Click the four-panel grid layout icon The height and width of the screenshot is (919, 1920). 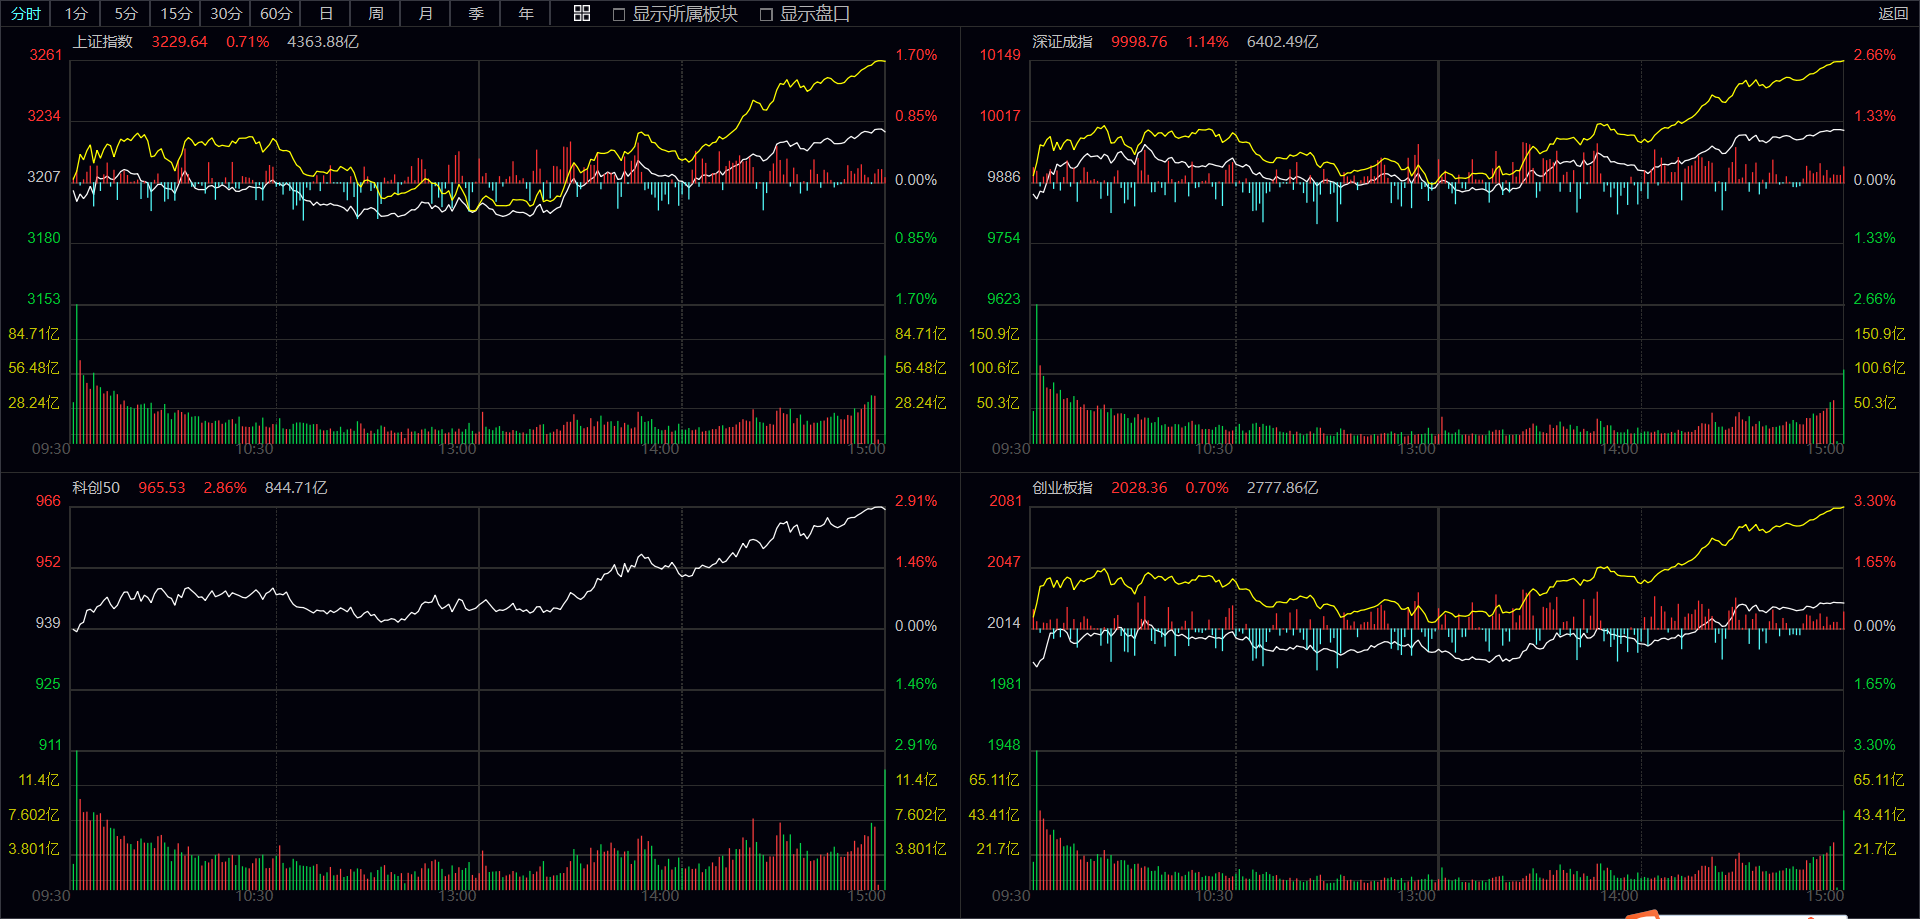pyautogui.click(x=582, y=13)
